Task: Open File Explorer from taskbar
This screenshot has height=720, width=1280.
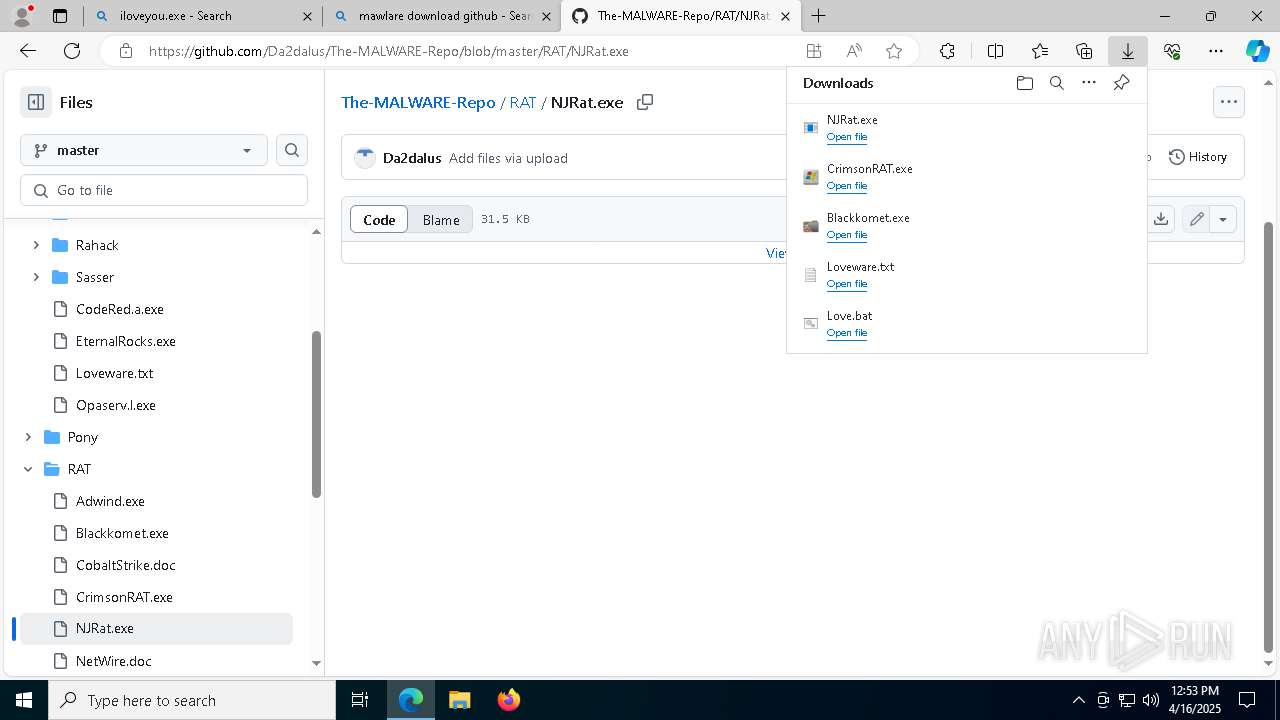Action: click(x=459, y=700)
